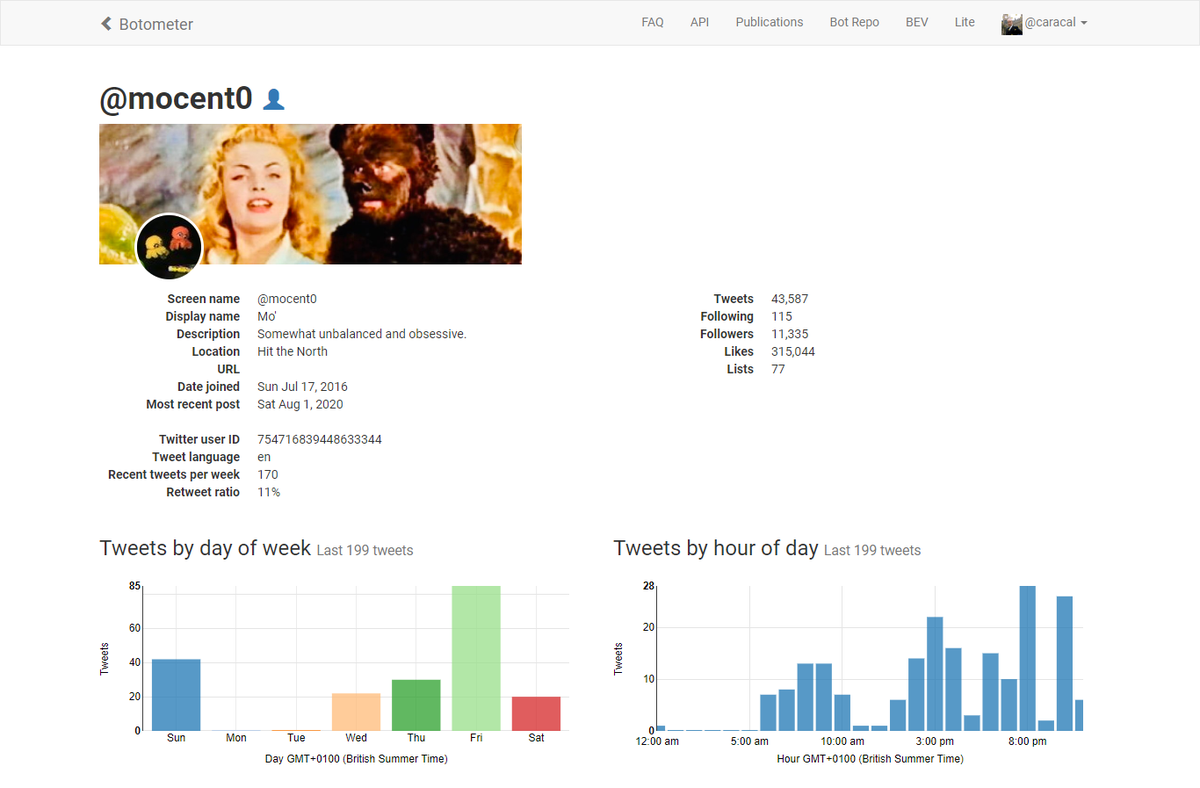The image size is (1200, 788).
Task: Click the 'Tweets by day of week' heading
Action: coord(205,548)
